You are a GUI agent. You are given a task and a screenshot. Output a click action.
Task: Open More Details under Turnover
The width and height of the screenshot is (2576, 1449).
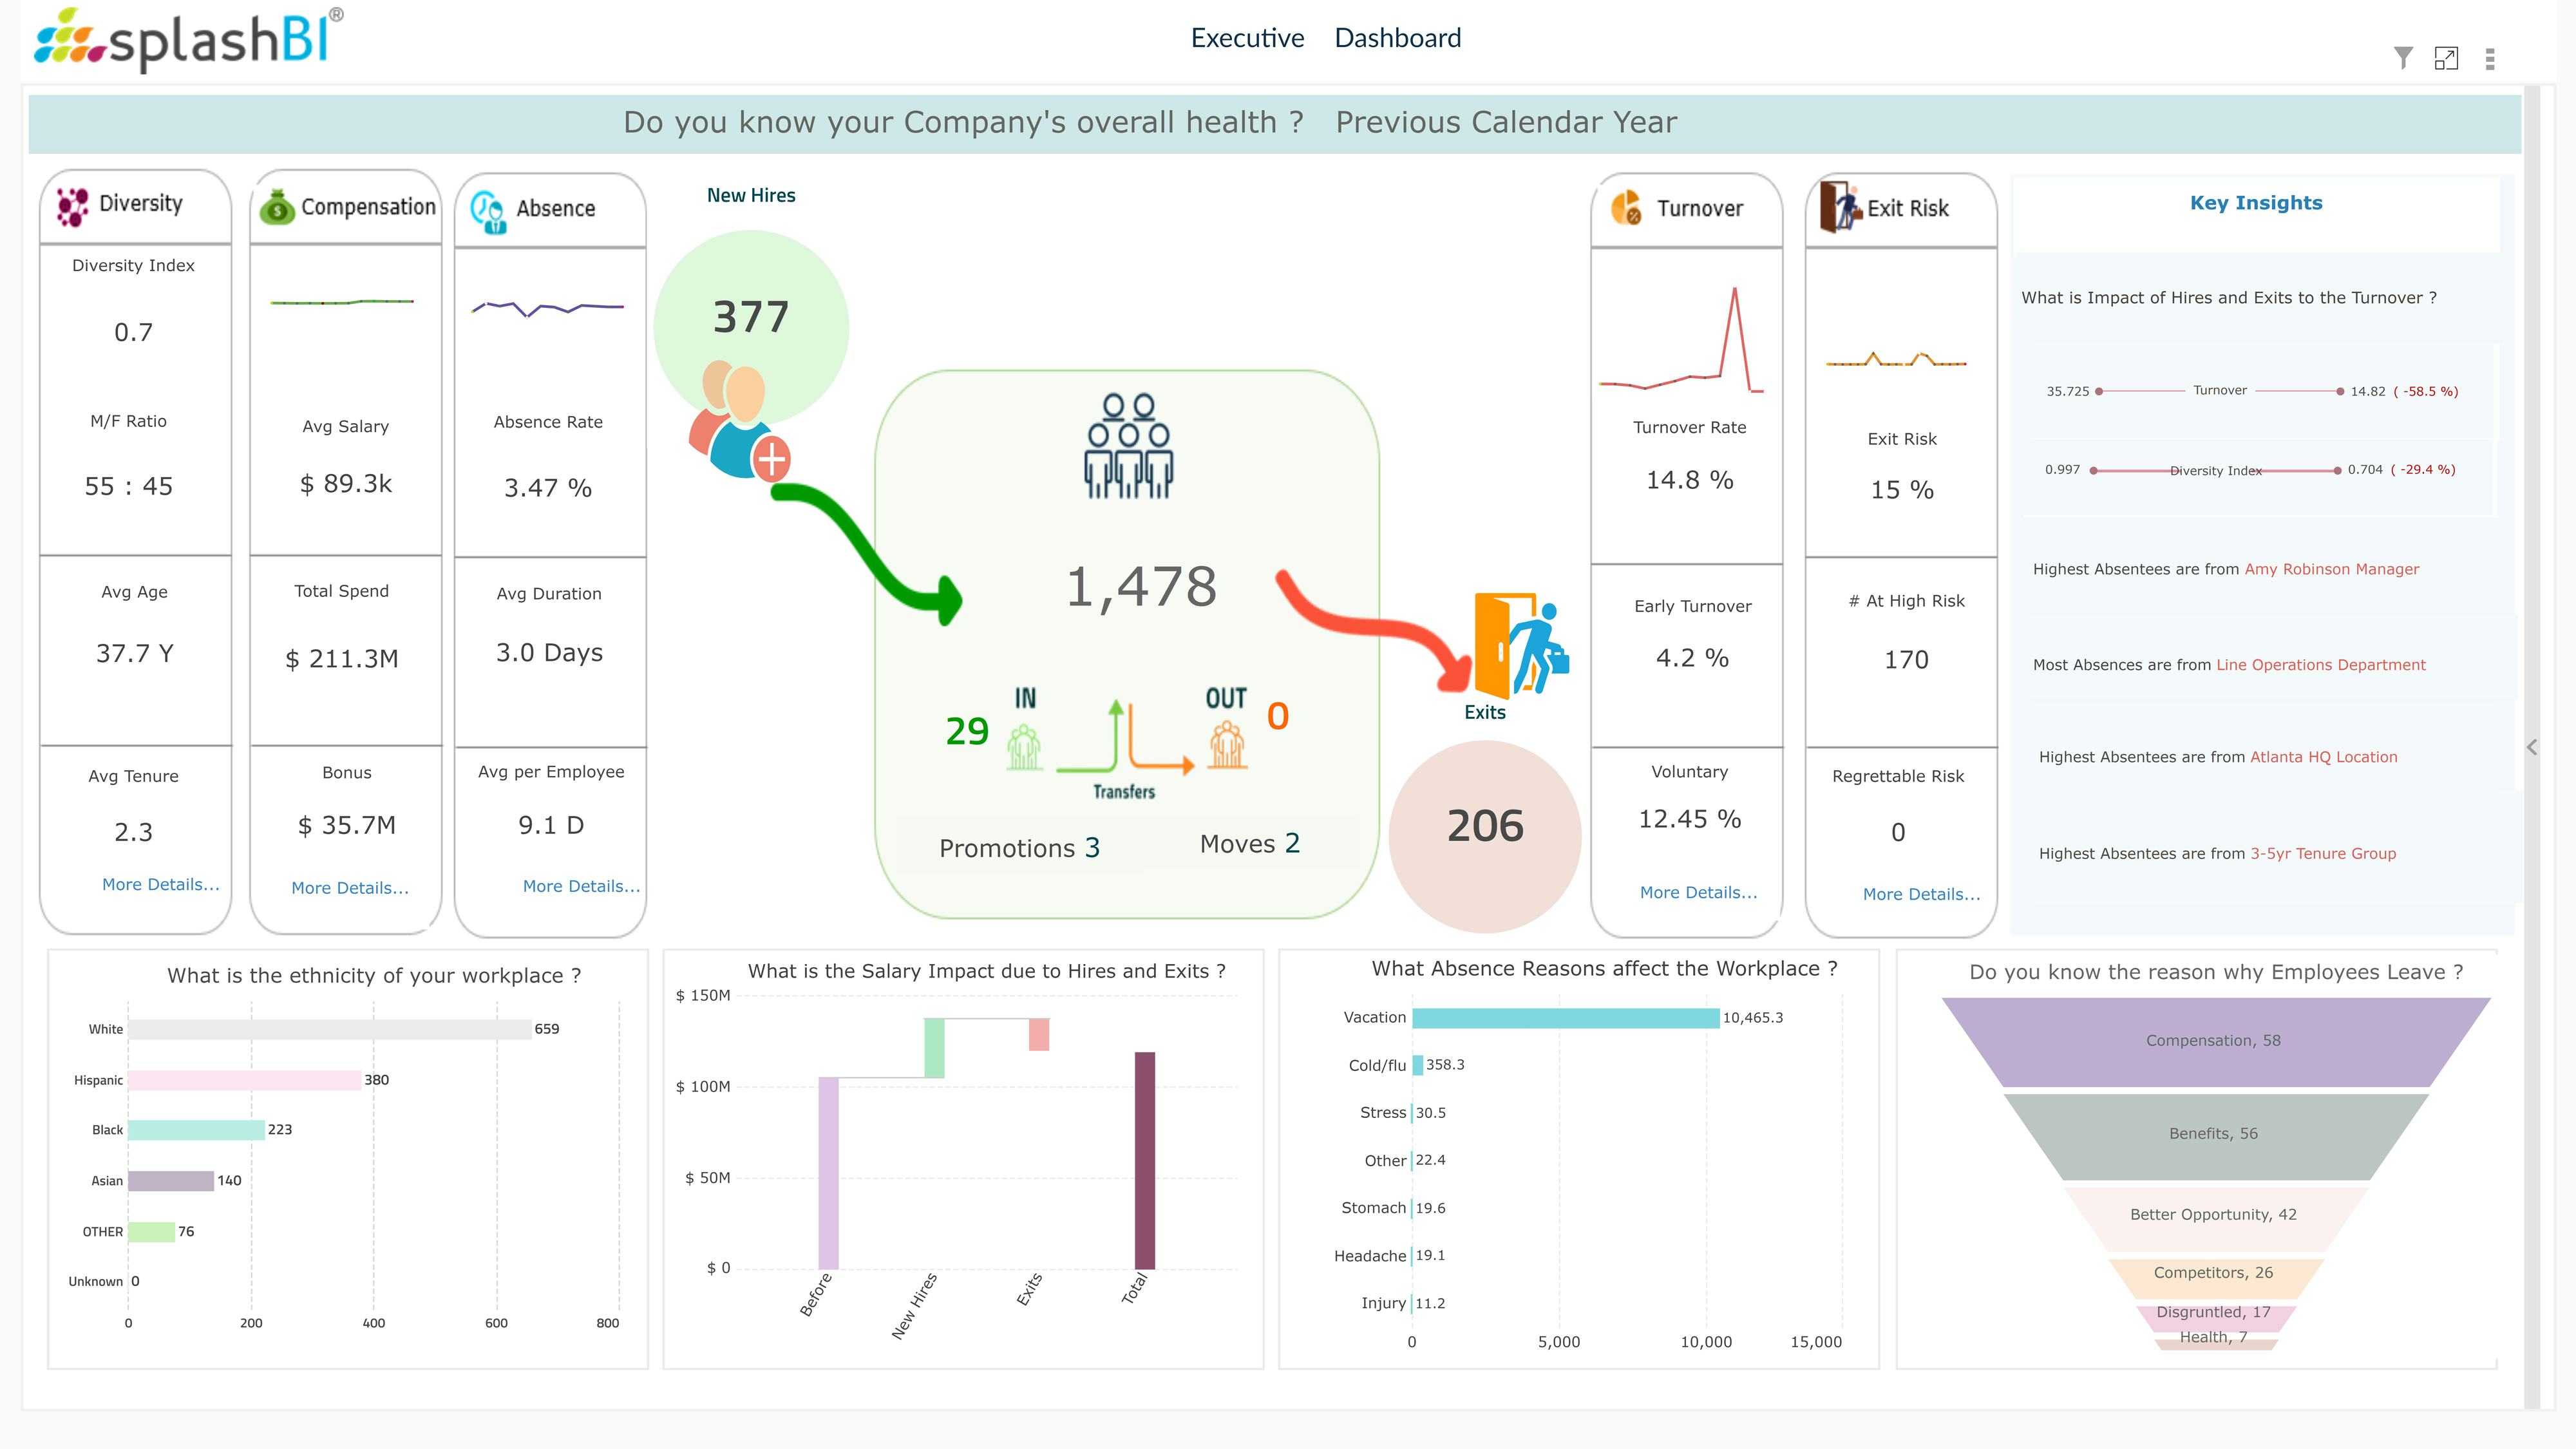pos(1698,892)
